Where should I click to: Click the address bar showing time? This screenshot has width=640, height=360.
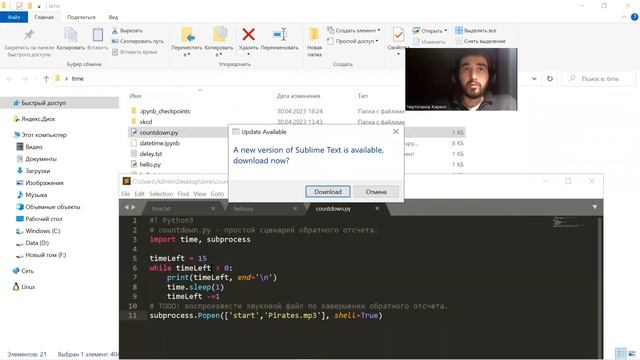(229, 79)
